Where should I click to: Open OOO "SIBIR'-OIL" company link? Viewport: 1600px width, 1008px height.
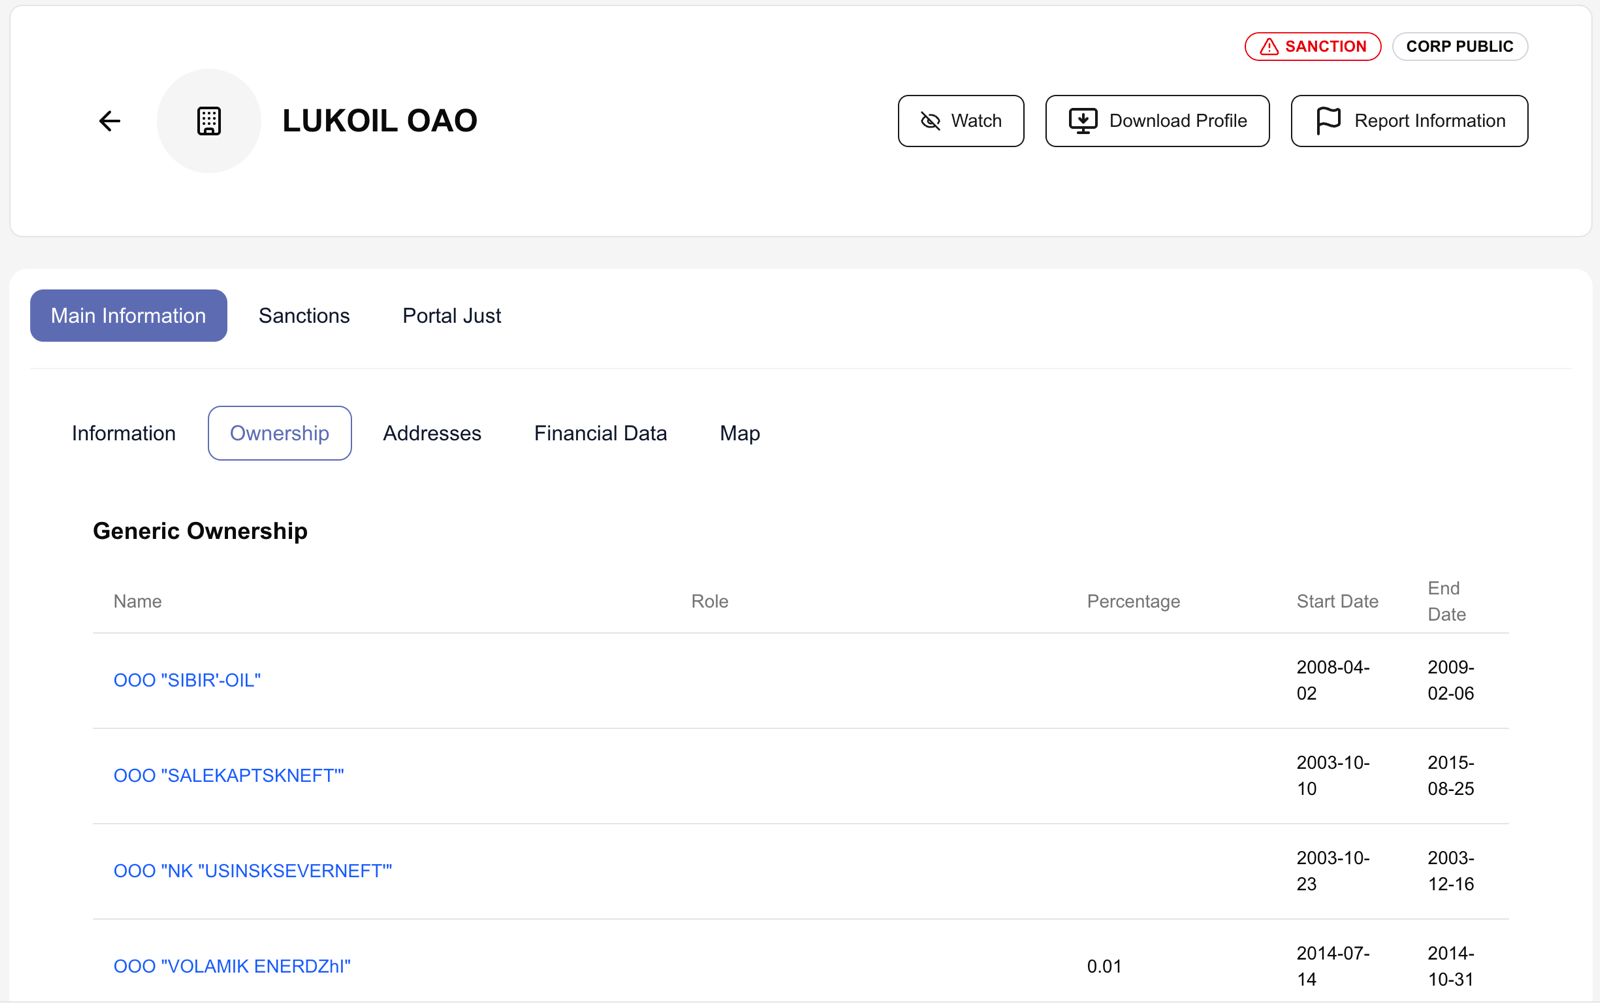click(x=187, y=681)
